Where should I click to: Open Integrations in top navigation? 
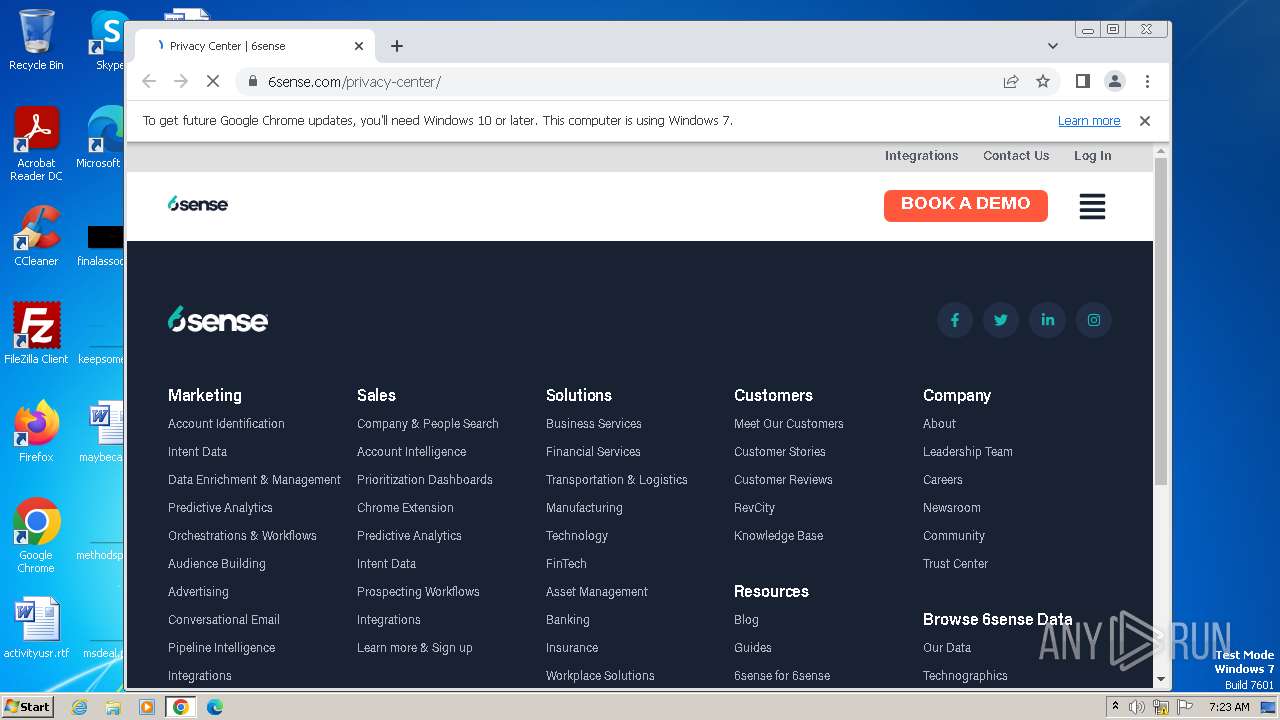pyautogui.click(x=921, y=156)
